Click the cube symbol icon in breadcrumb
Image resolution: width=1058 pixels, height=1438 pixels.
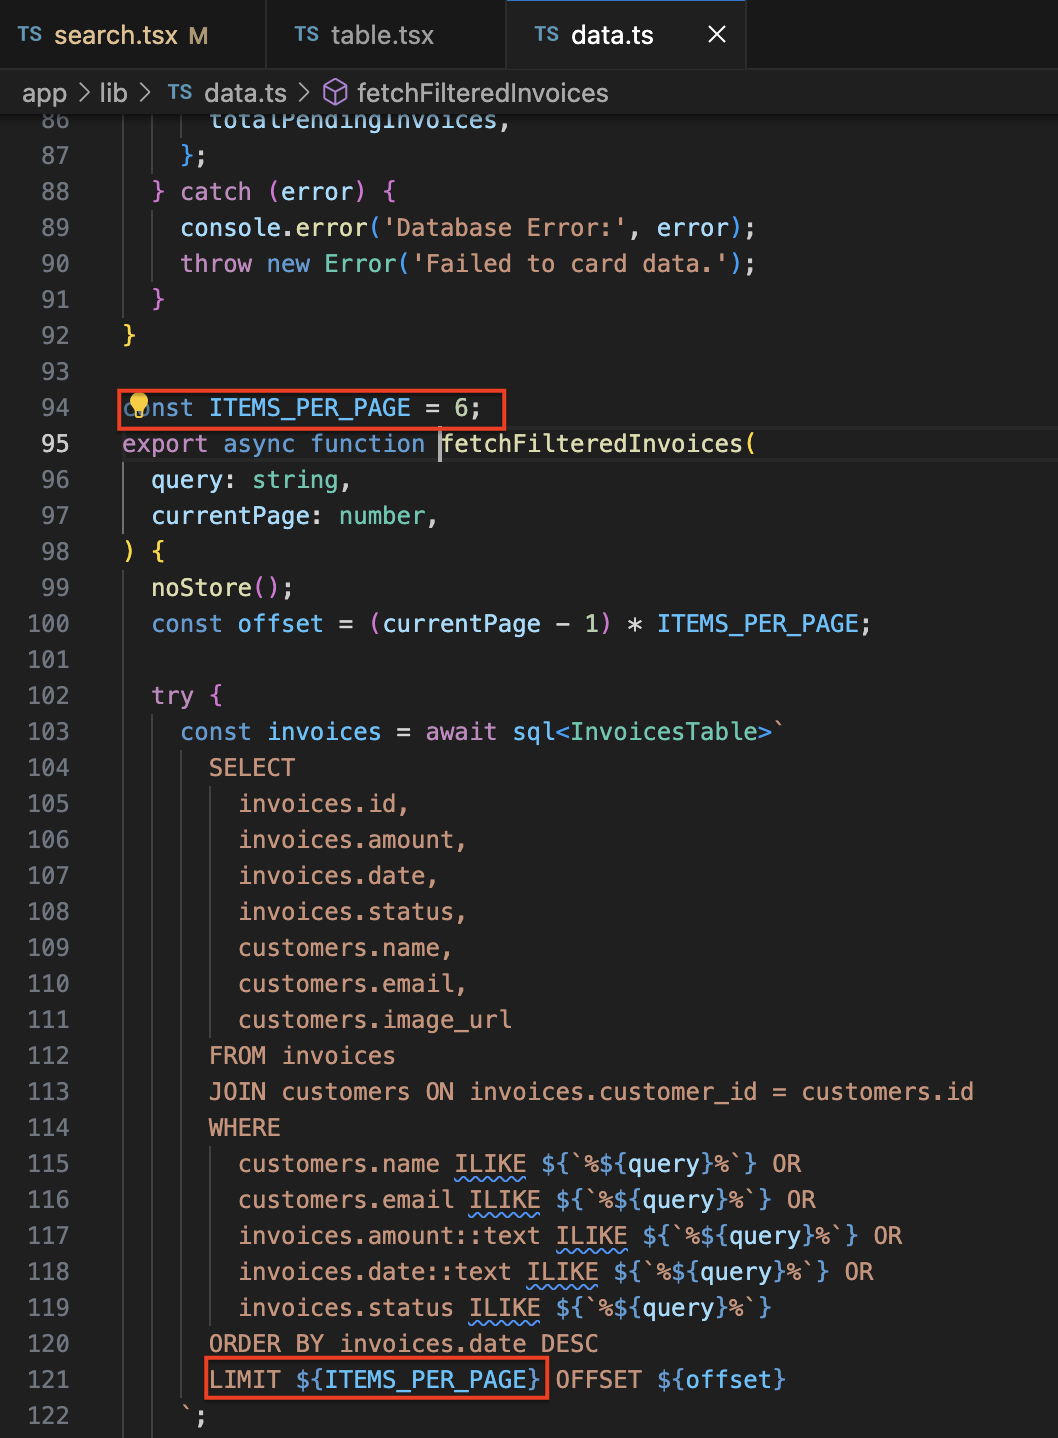tap(336, 93)
